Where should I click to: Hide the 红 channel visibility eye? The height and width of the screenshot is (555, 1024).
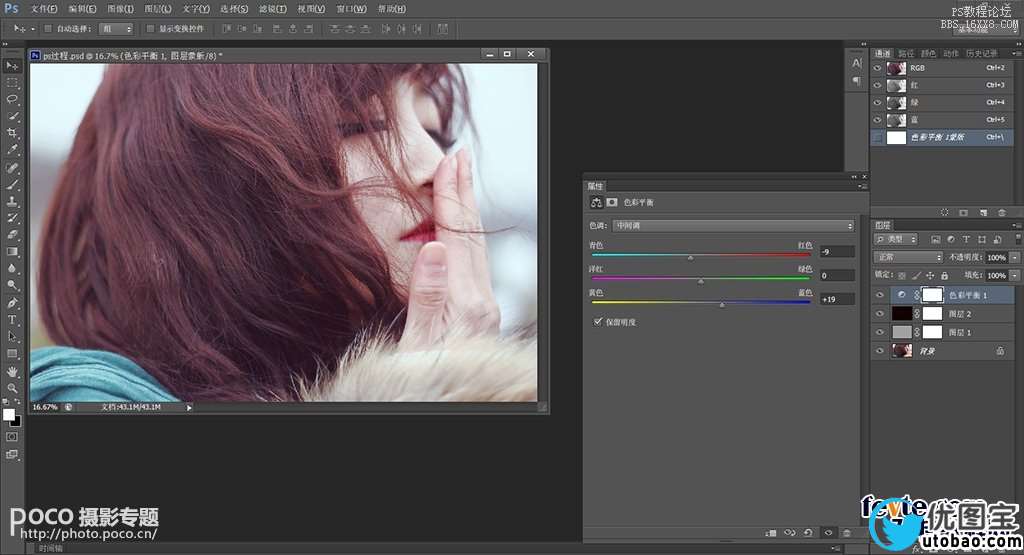pyautogui.click(x=878, y=86)
